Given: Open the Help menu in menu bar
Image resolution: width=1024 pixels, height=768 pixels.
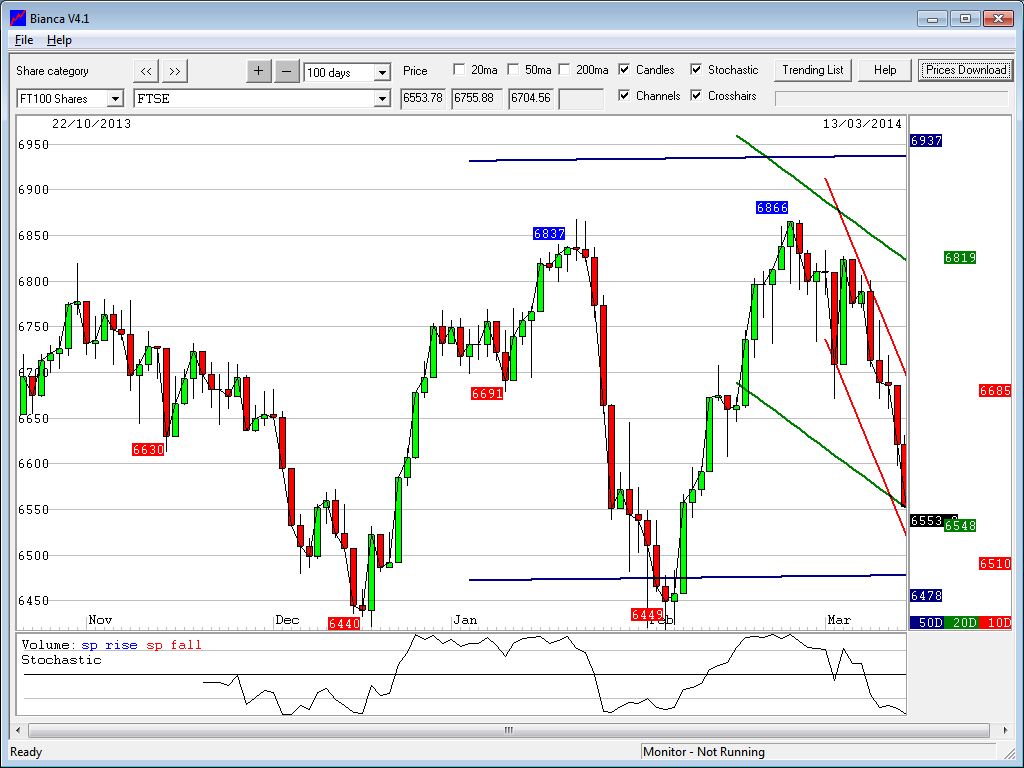Looking at the screenshot, I should (59, 40).
